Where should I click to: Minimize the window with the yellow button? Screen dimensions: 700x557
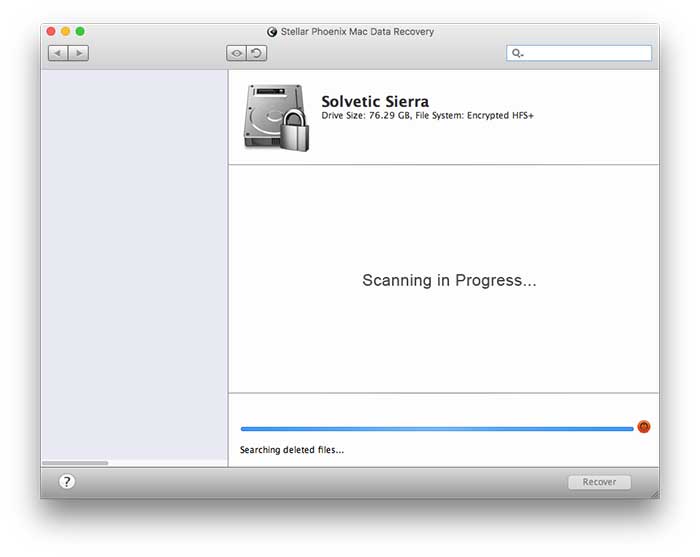click(x=66, y=31)
